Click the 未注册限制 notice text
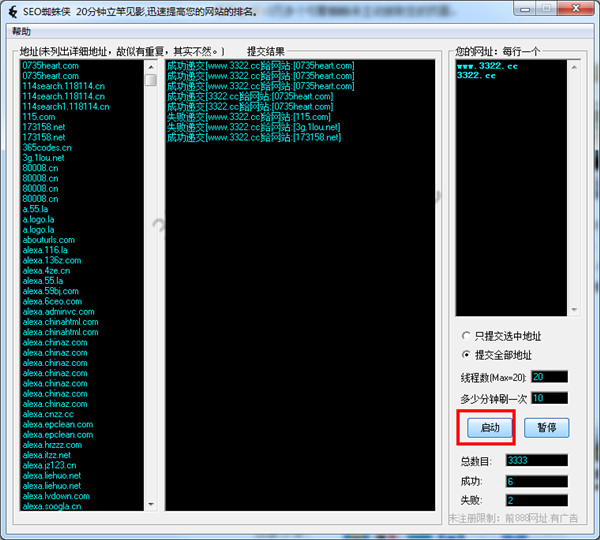Screen dimensions: 600x540 point(513,518)
